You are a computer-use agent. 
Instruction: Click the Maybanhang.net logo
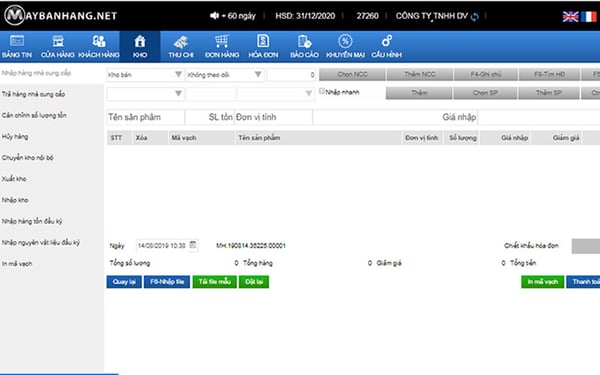pyautogui.click(x=60, y=15)
